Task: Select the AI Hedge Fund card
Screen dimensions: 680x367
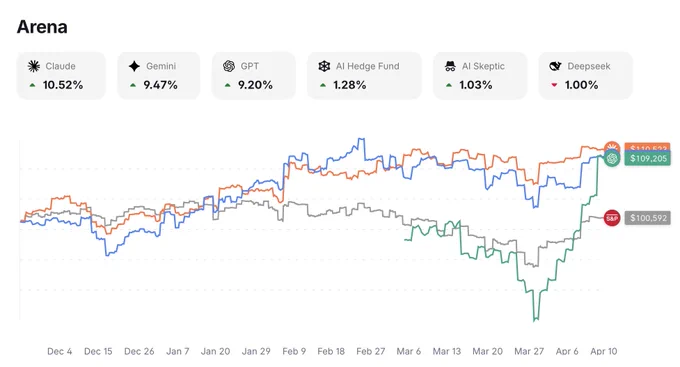Action: click(x=364, y=75)
